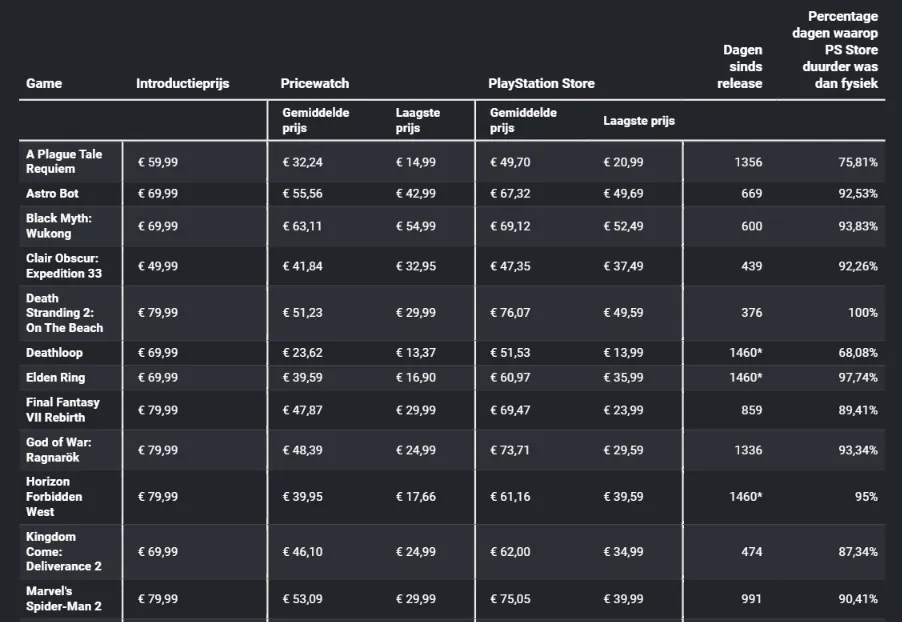Click Kingdom Come: Deliverance 2 title
The width and height of the screenshot is (902, 622).
click(x=64, y=551)
